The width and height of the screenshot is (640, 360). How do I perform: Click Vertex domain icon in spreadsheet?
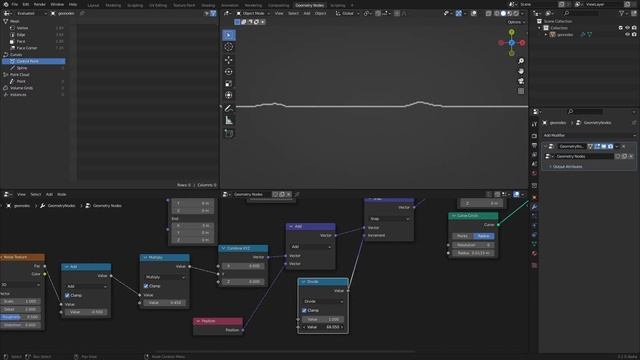coord(12,28)
